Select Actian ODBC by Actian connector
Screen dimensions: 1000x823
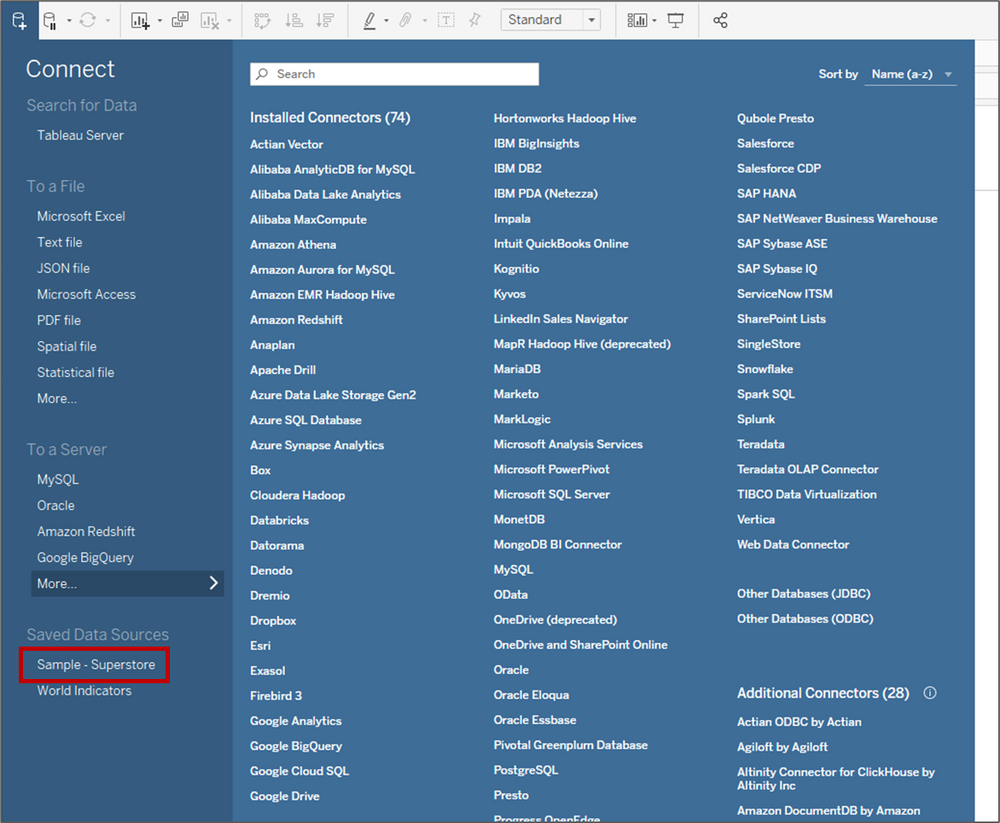799,722
